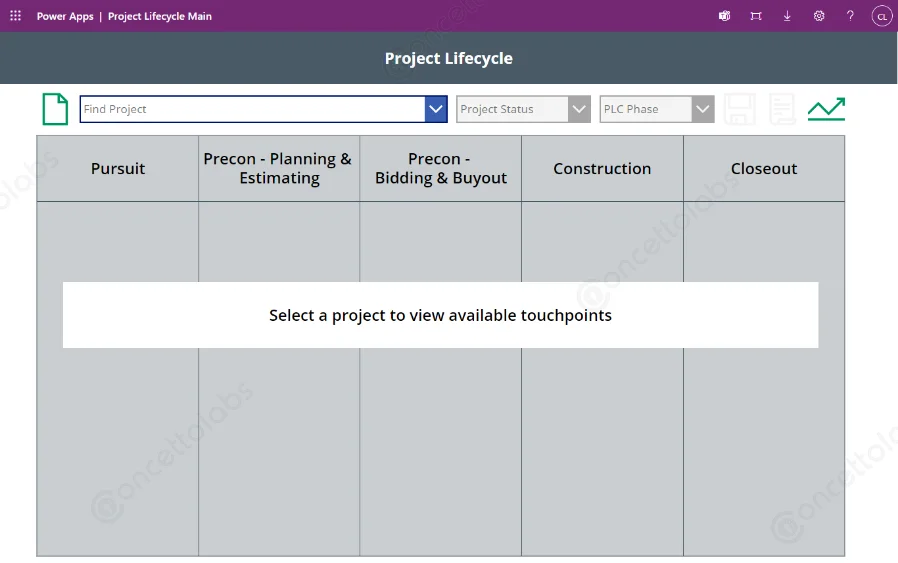Image resolution: width=898 pixels, height=563 pixels.
Task: Select the Construction phase column header
Action: coord(602,169)
